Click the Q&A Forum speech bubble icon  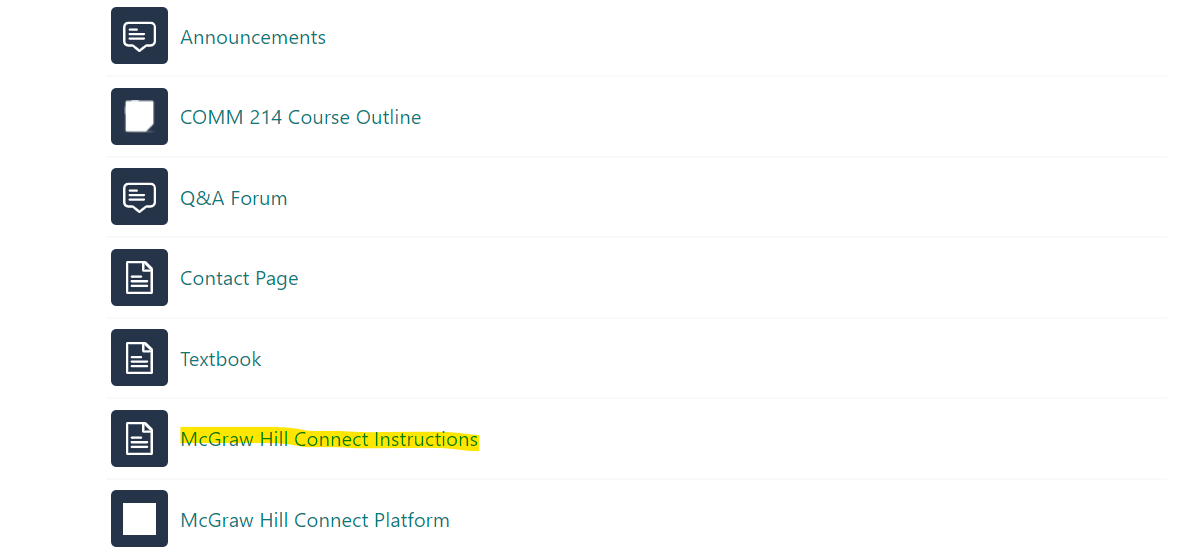pyautogui.click(x=139, y=197)
